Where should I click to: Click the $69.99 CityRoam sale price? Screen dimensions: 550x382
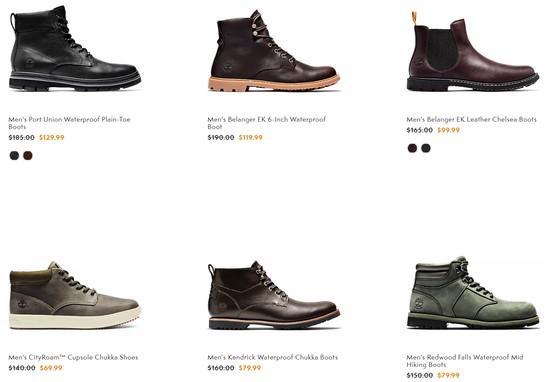tap(51, 368)
